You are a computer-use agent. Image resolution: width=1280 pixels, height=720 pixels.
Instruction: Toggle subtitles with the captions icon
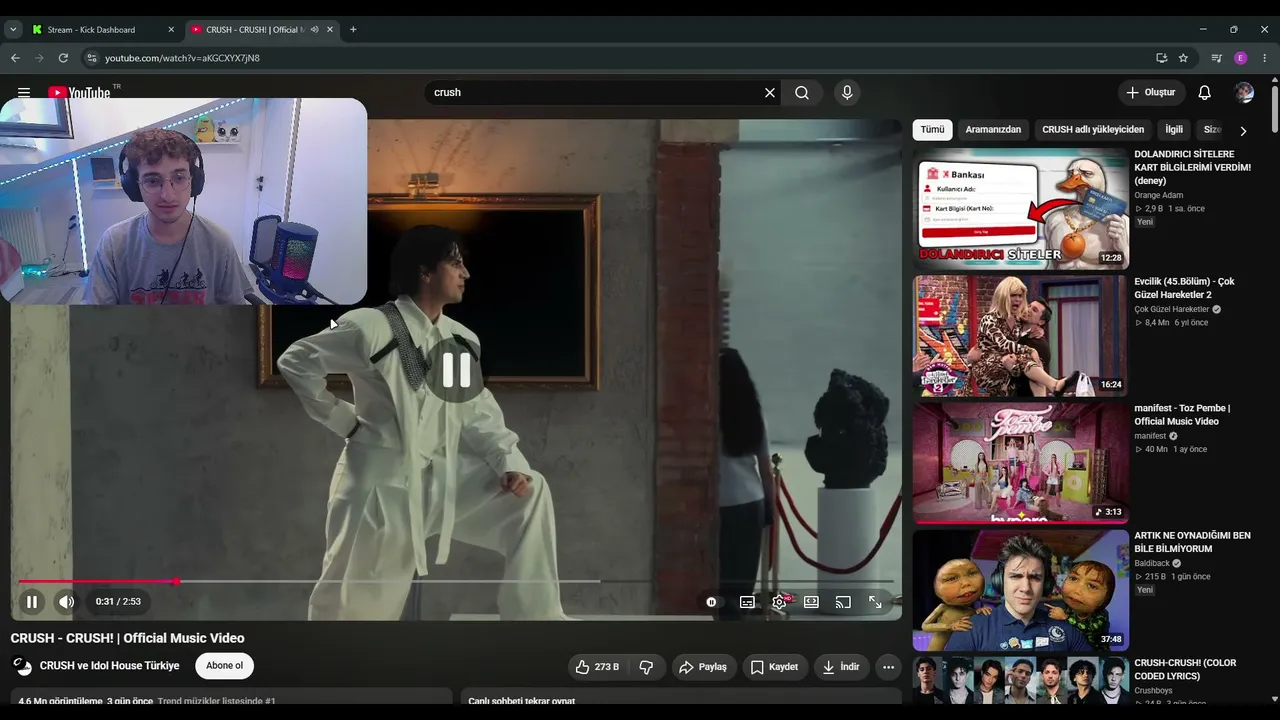pos(747,602)
